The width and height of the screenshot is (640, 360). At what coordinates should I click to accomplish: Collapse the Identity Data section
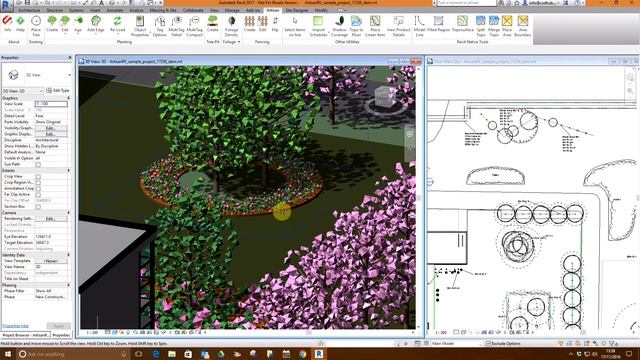[68, 255]
